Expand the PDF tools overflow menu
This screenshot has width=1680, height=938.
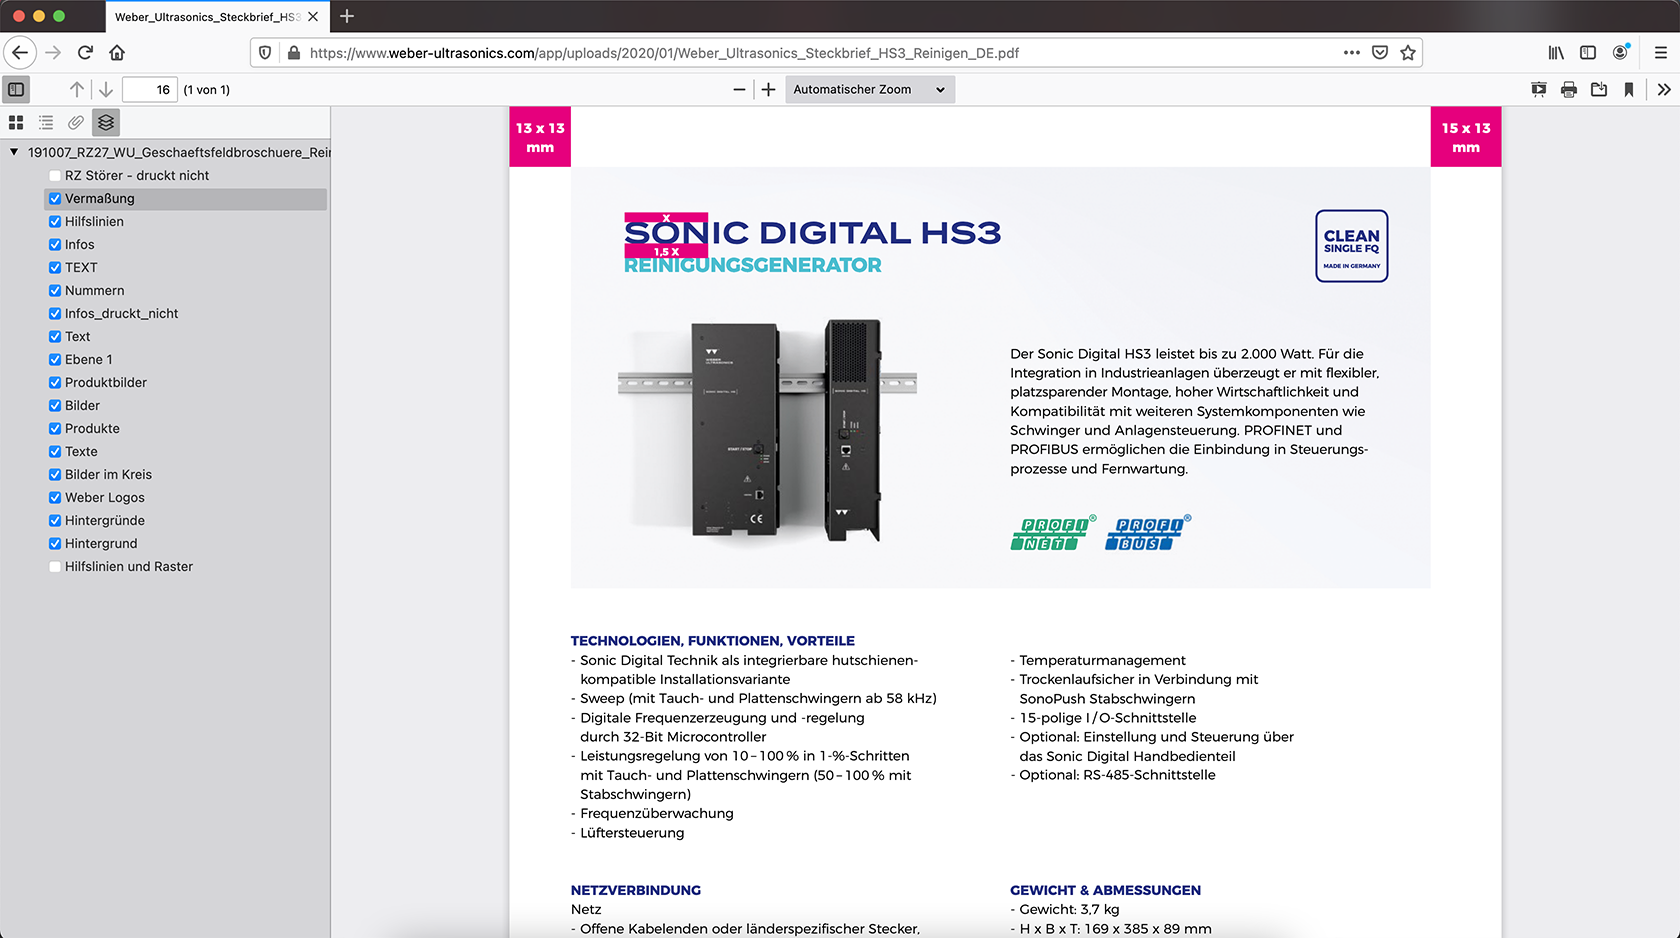pos(1664,90)
